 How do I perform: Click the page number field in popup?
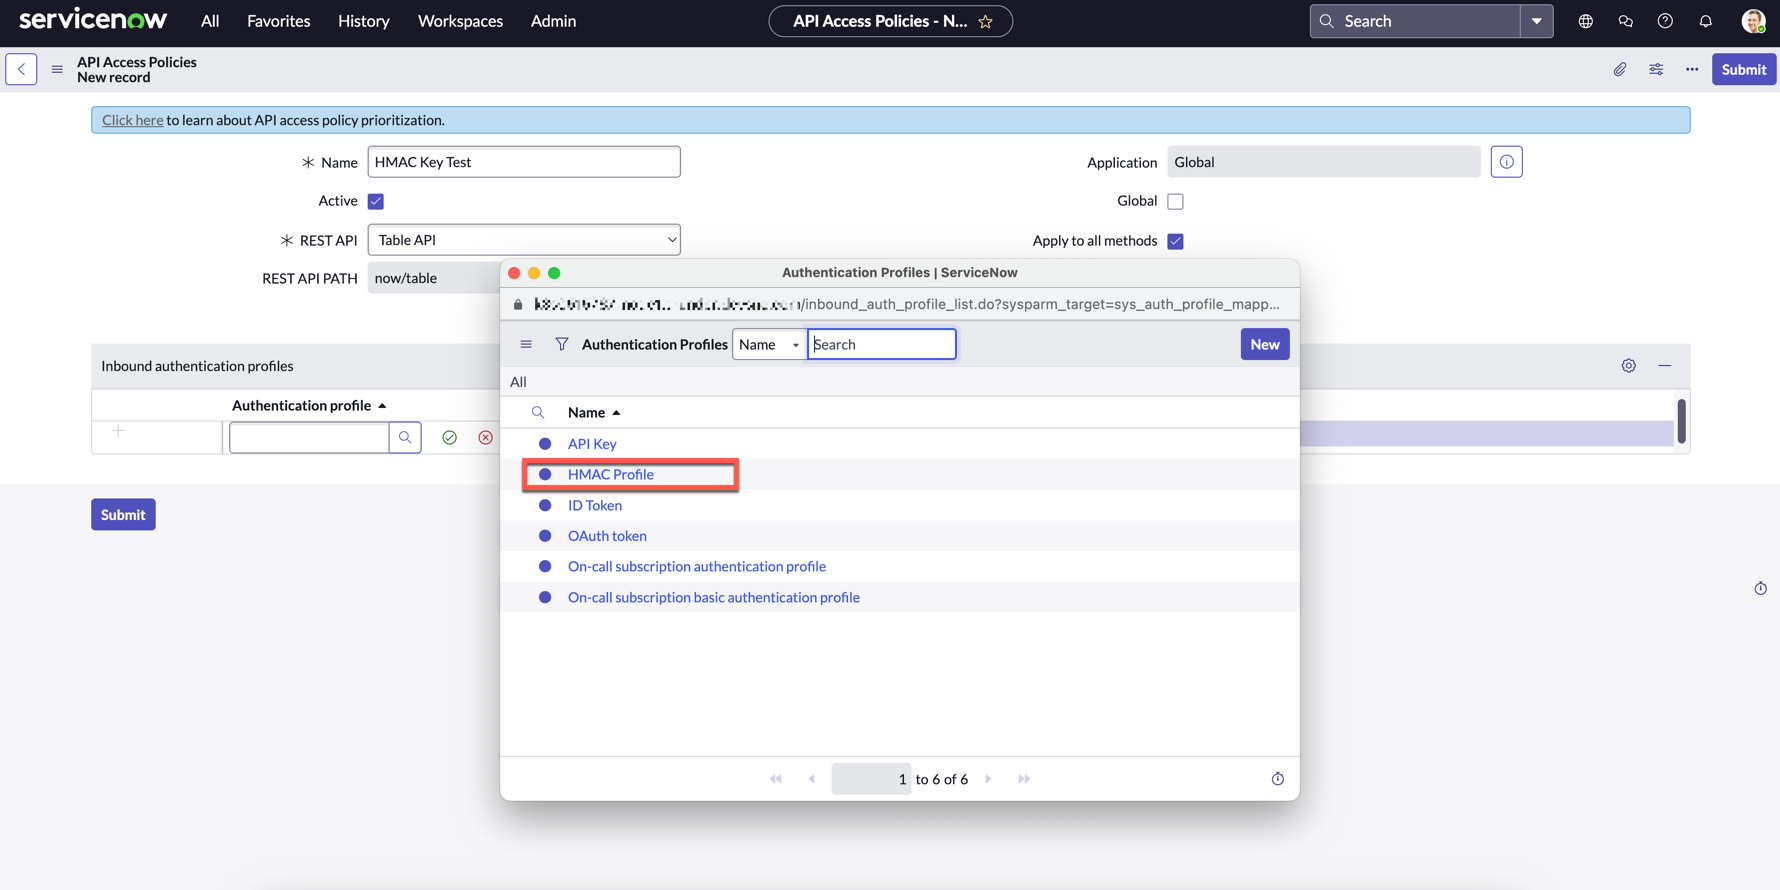point(871,779)
